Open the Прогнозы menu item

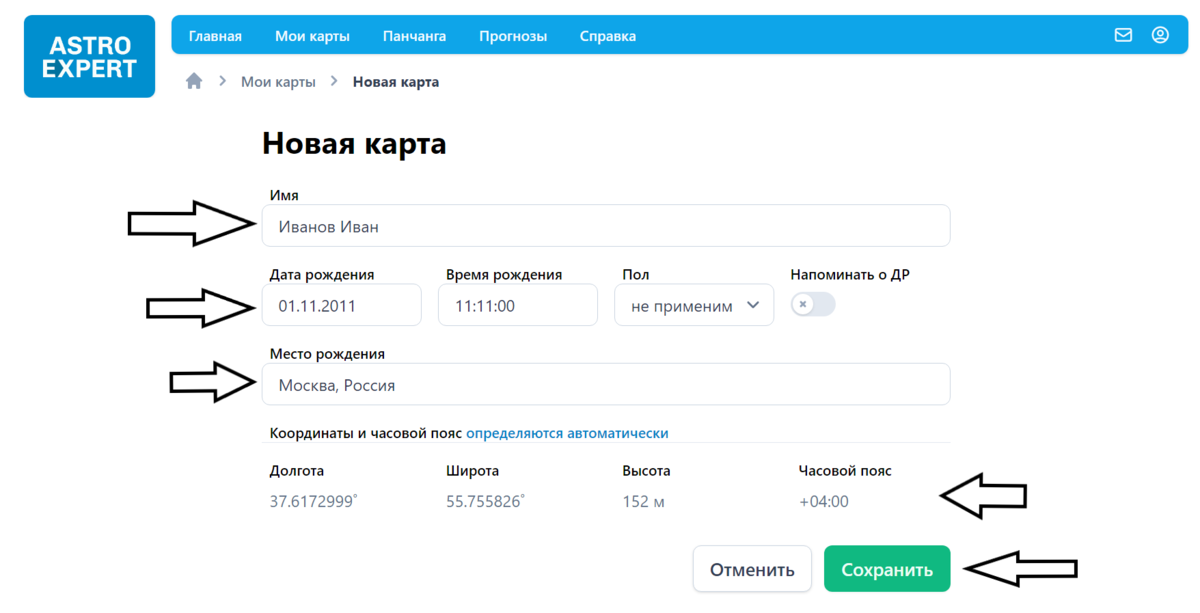tap(513, 36)
